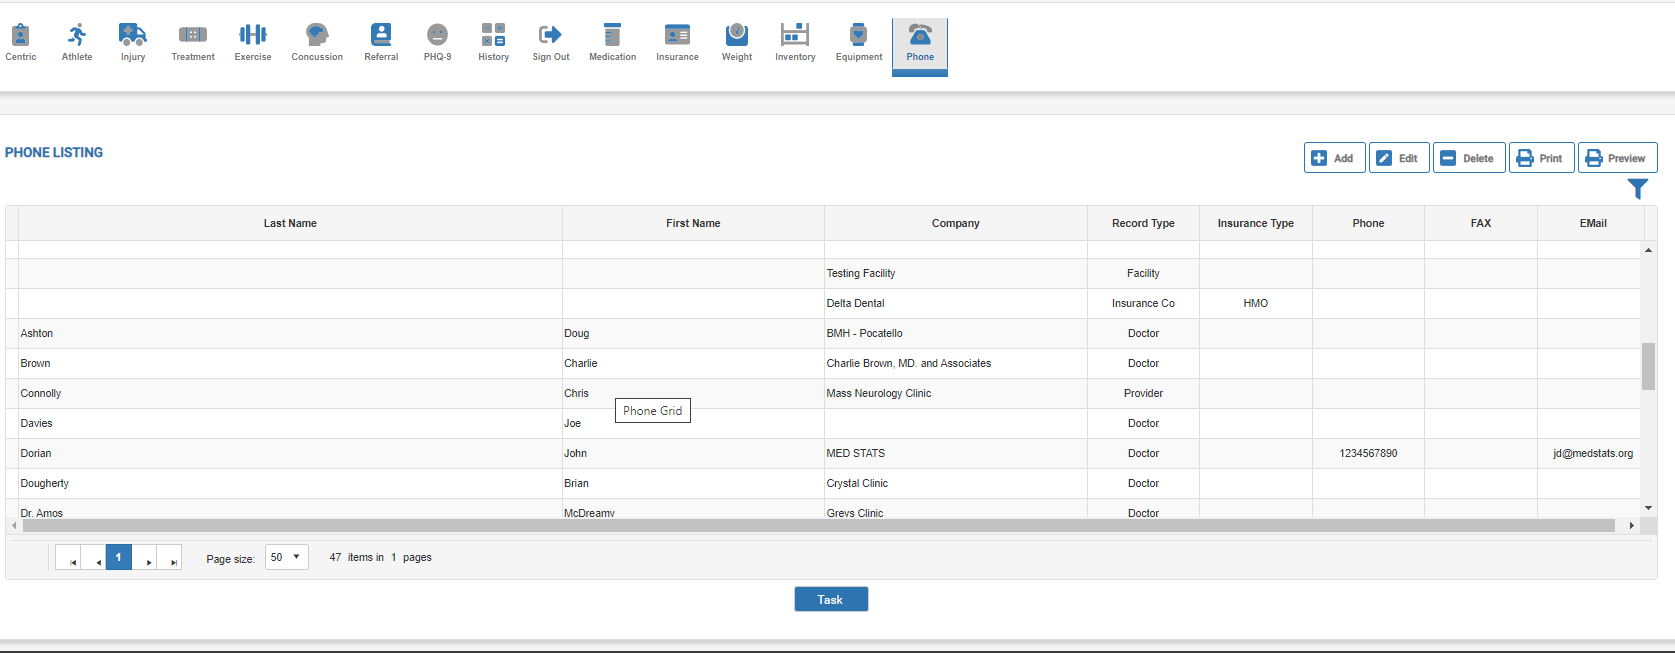
Task: Open the Inventory section
Action: (795, 43)
